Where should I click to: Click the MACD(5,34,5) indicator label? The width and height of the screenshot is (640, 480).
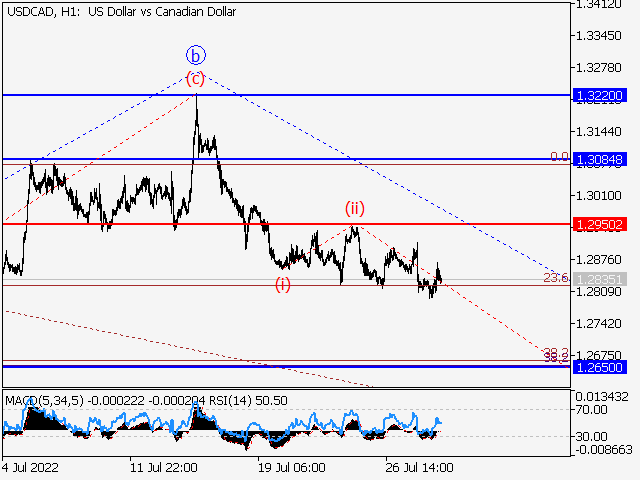click(x=44, y=400)
